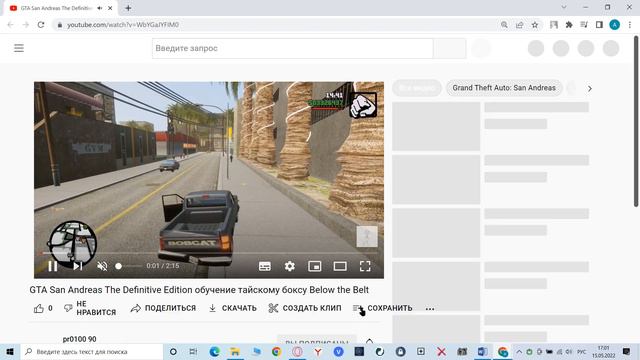Click the page vertical scrollbar
This screenshot has width=640, height=360.
[636, 122]
